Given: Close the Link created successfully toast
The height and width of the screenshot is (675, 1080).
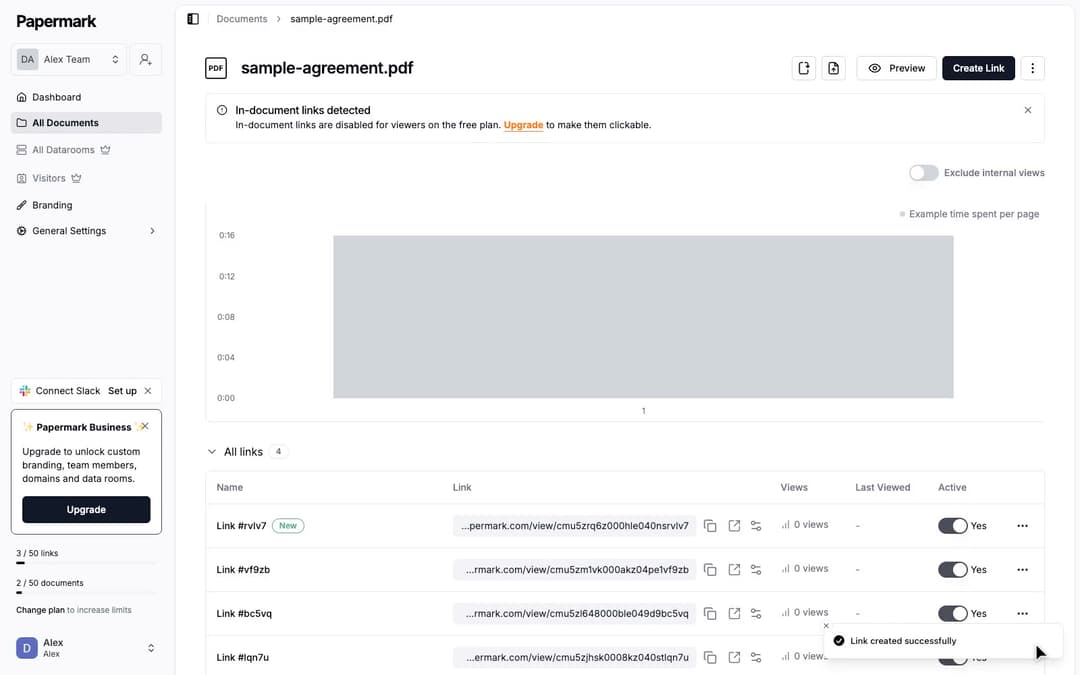Looking at the screenshot, I should (x=826, y=626).
